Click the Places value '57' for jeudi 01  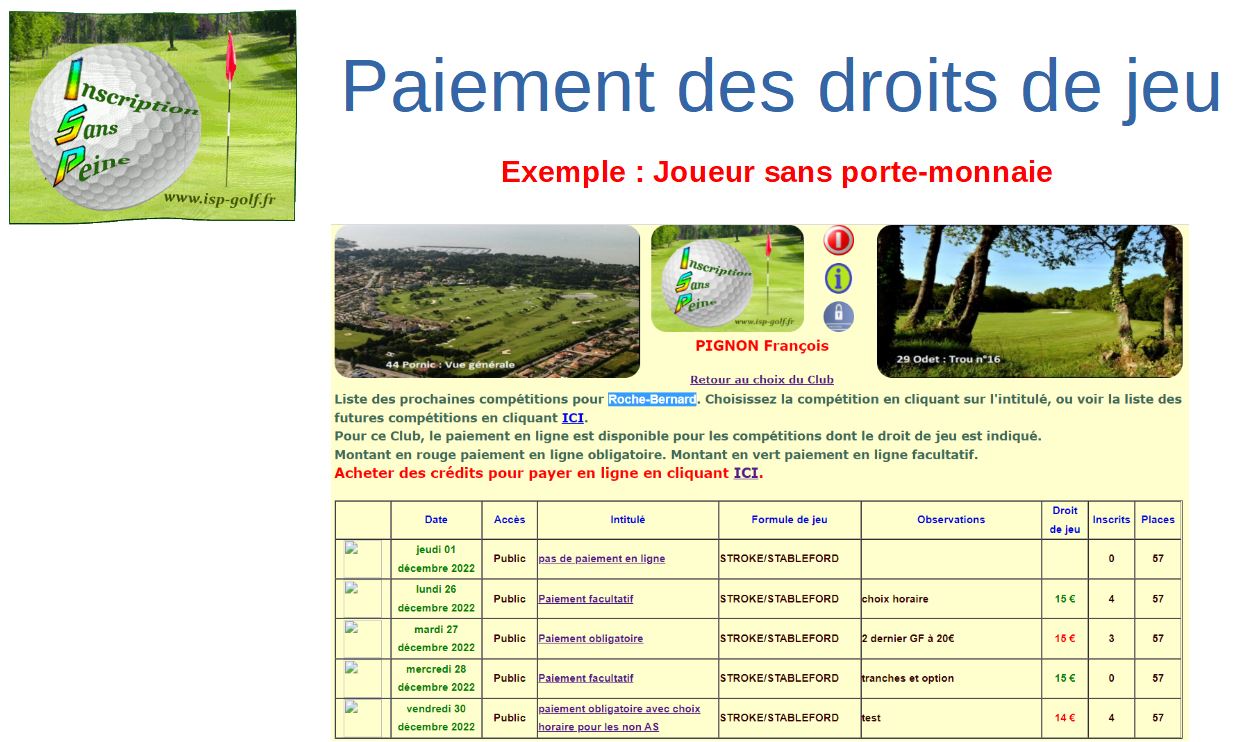(1158, 559)
